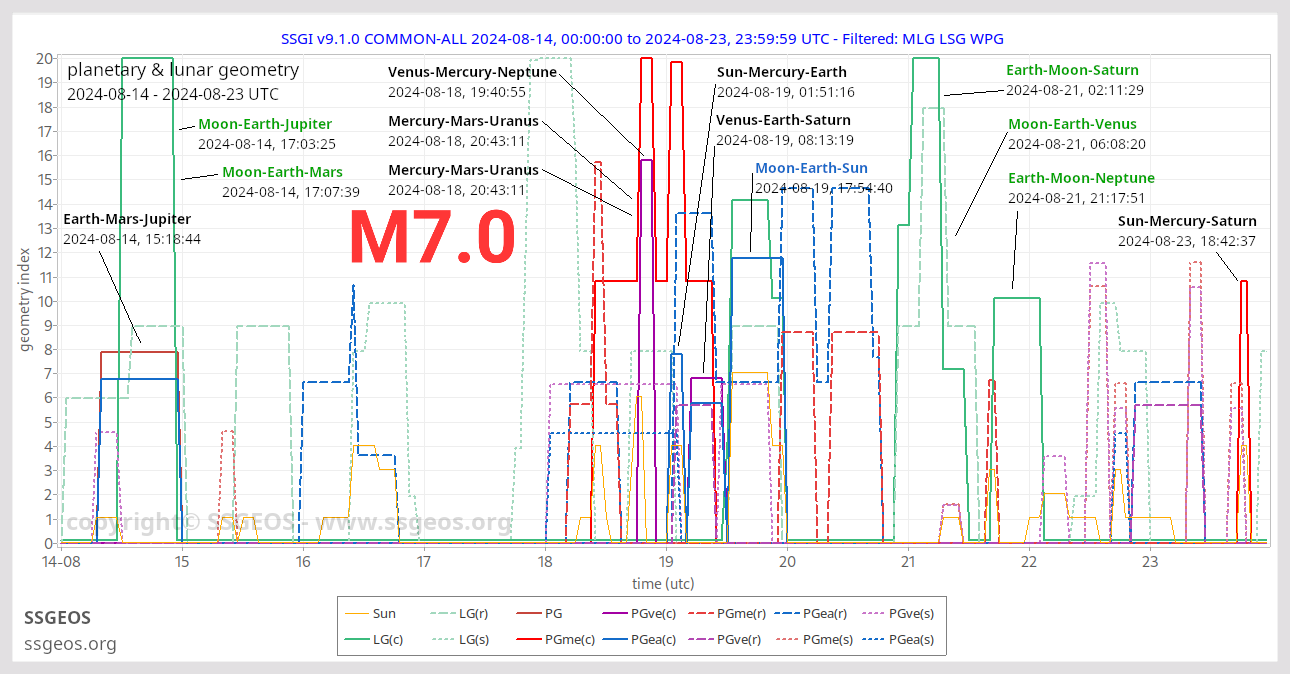Click the dotted PGea(s) legend marker
This screenshot has width=1290, height=674.
(873, 640)
